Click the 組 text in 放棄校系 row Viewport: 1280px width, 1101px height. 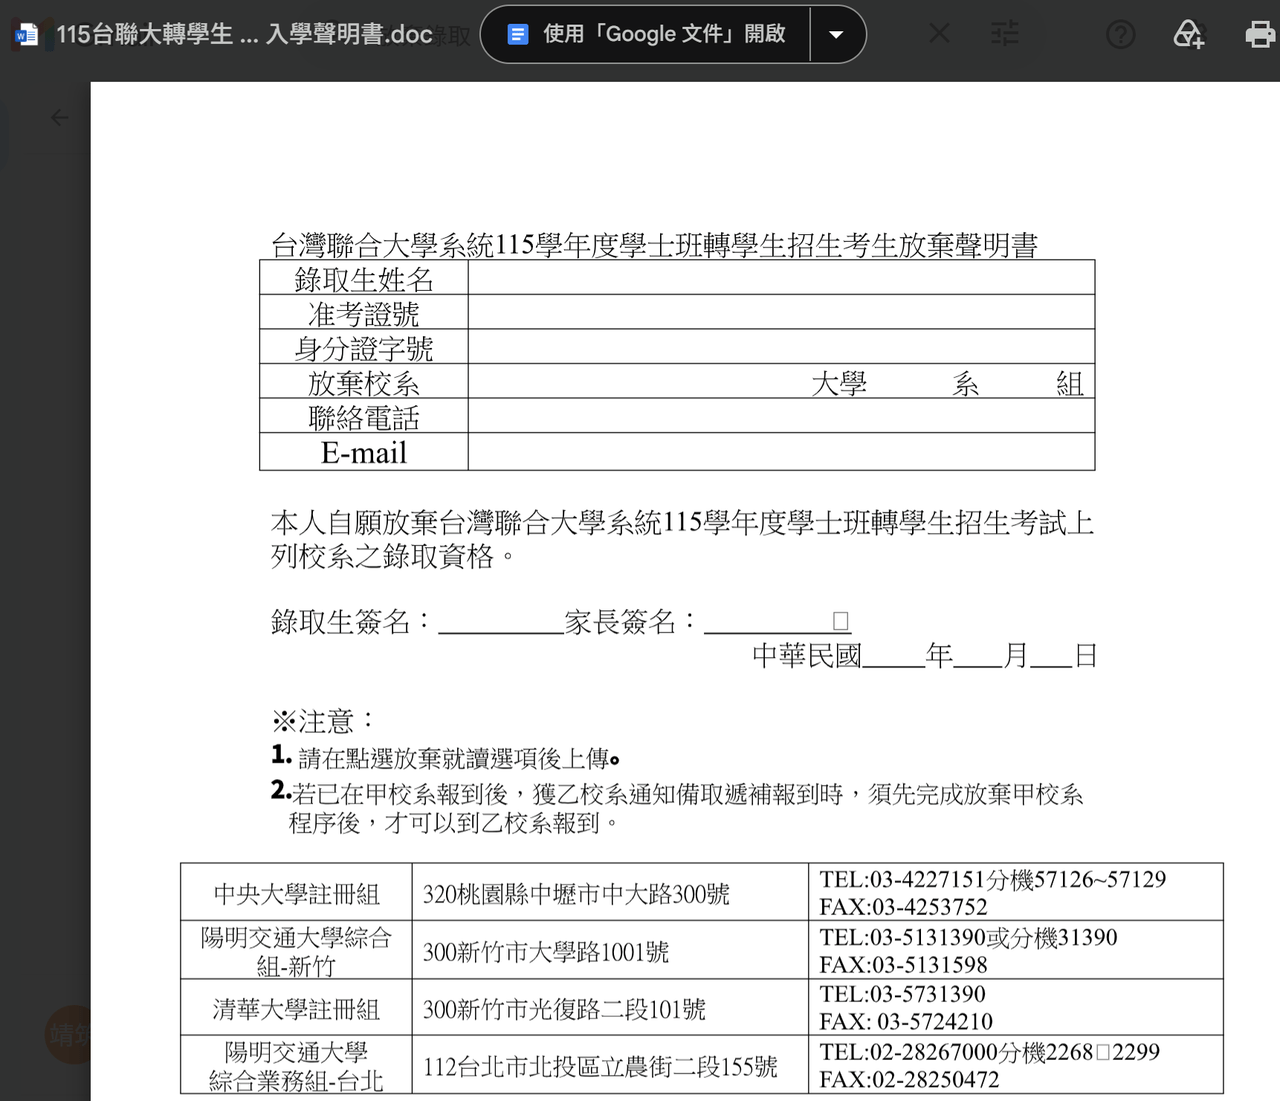point(1070,383)
